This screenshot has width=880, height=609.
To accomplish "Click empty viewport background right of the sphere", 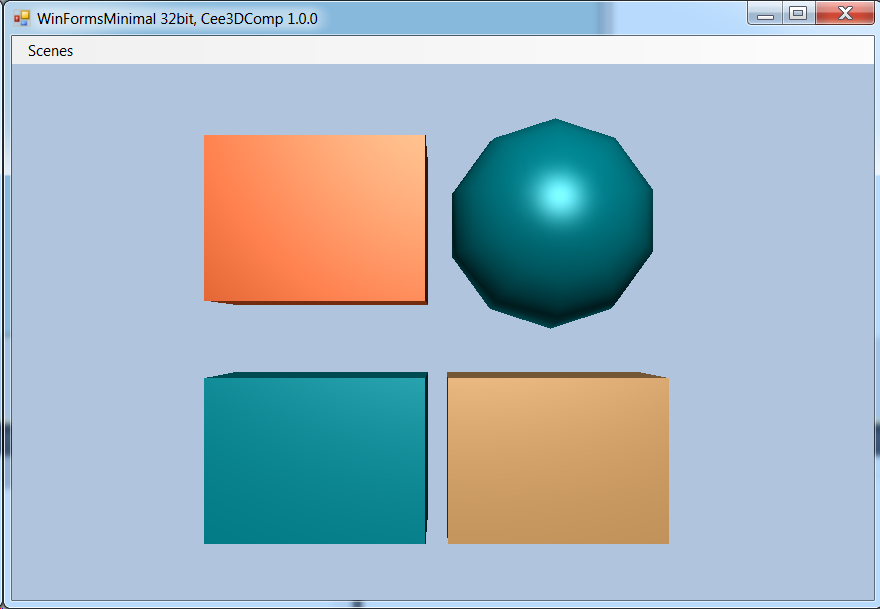I will pos(760,220).
